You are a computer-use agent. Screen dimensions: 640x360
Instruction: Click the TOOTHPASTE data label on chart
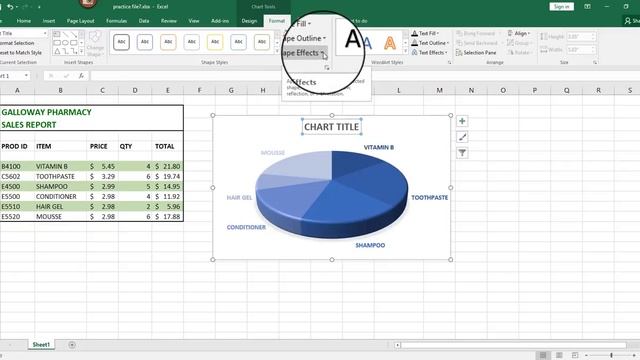[x=429, y=198]
